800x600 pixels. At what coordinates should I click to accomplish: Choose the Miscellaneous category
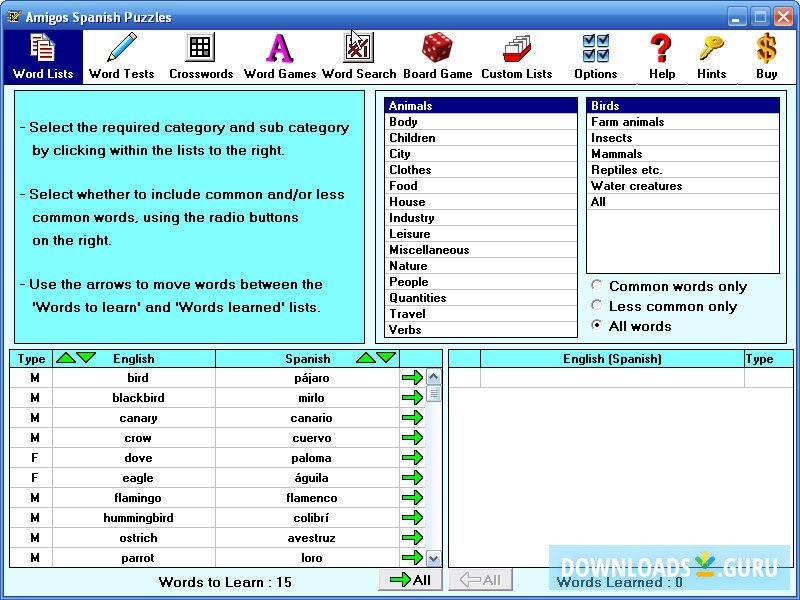tap(480, 249)
